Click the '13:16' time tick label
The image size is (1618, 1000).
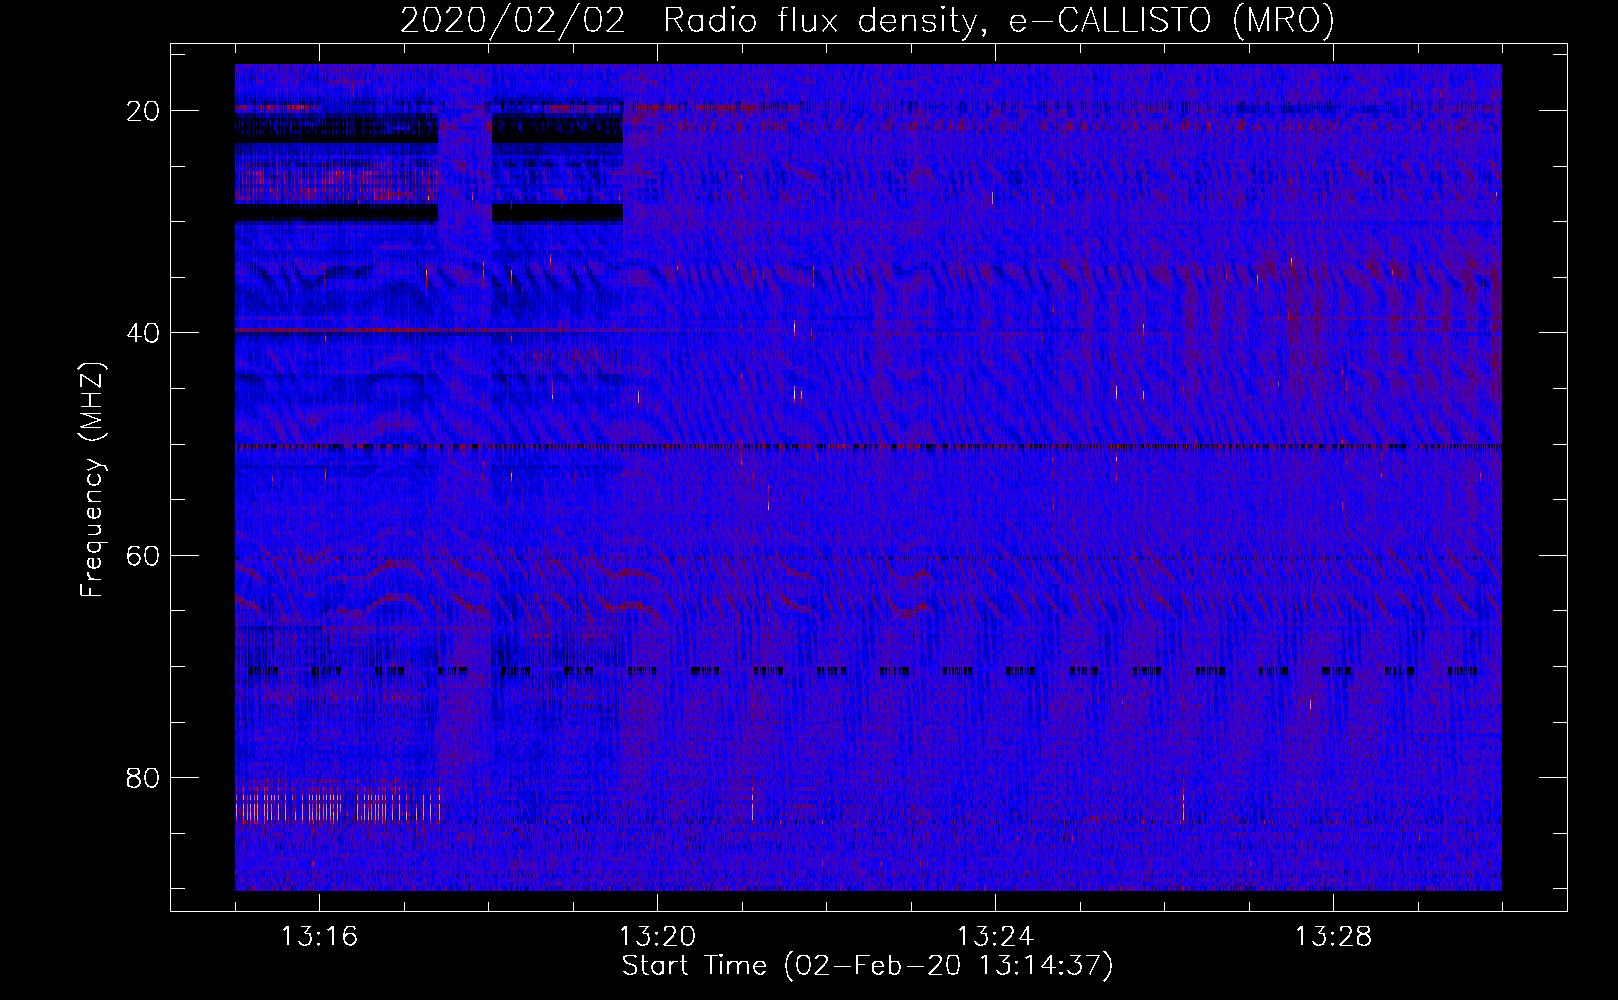[319, 937]
